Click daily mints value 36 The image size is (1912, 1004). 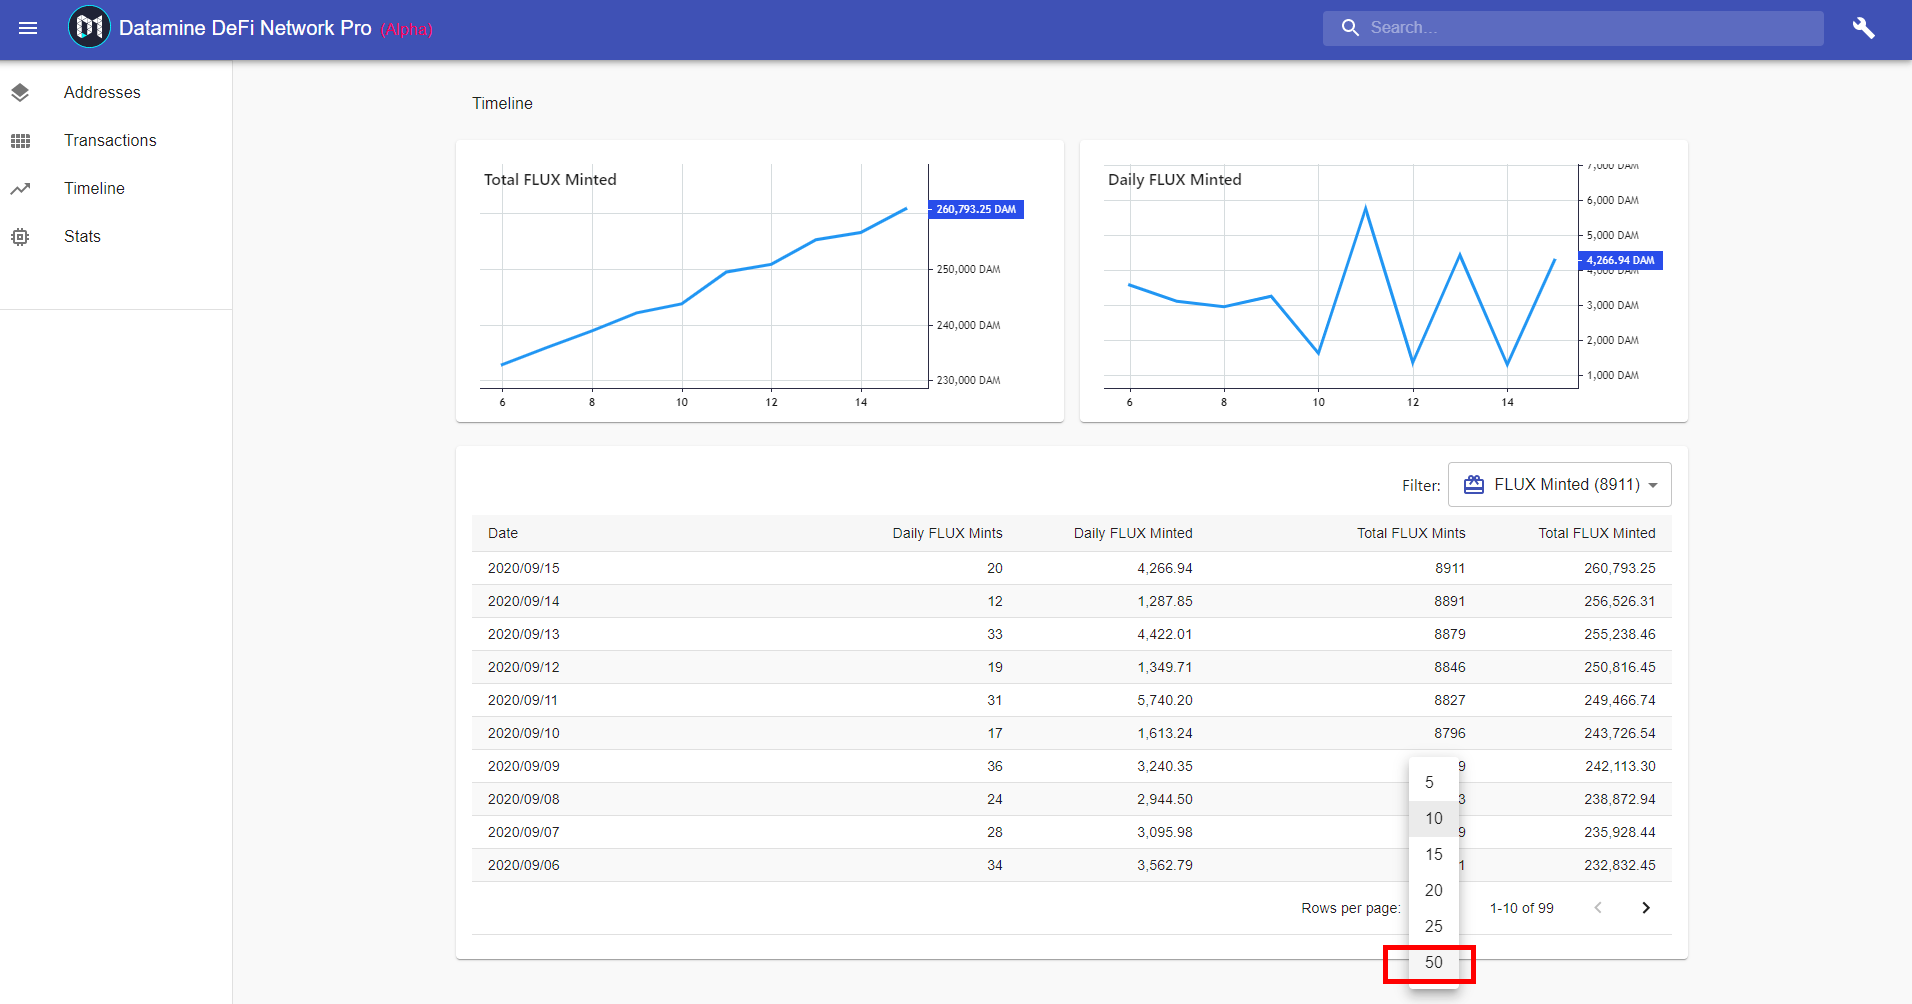click(995, 766)
